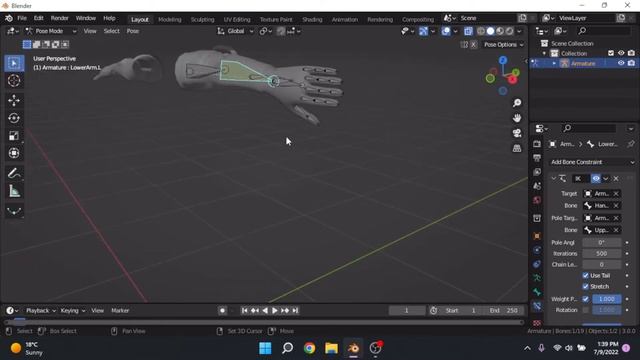The height and width of the screenshot is (360, 640).
Task: Collapse the Collection tree item
Action: 544,53
